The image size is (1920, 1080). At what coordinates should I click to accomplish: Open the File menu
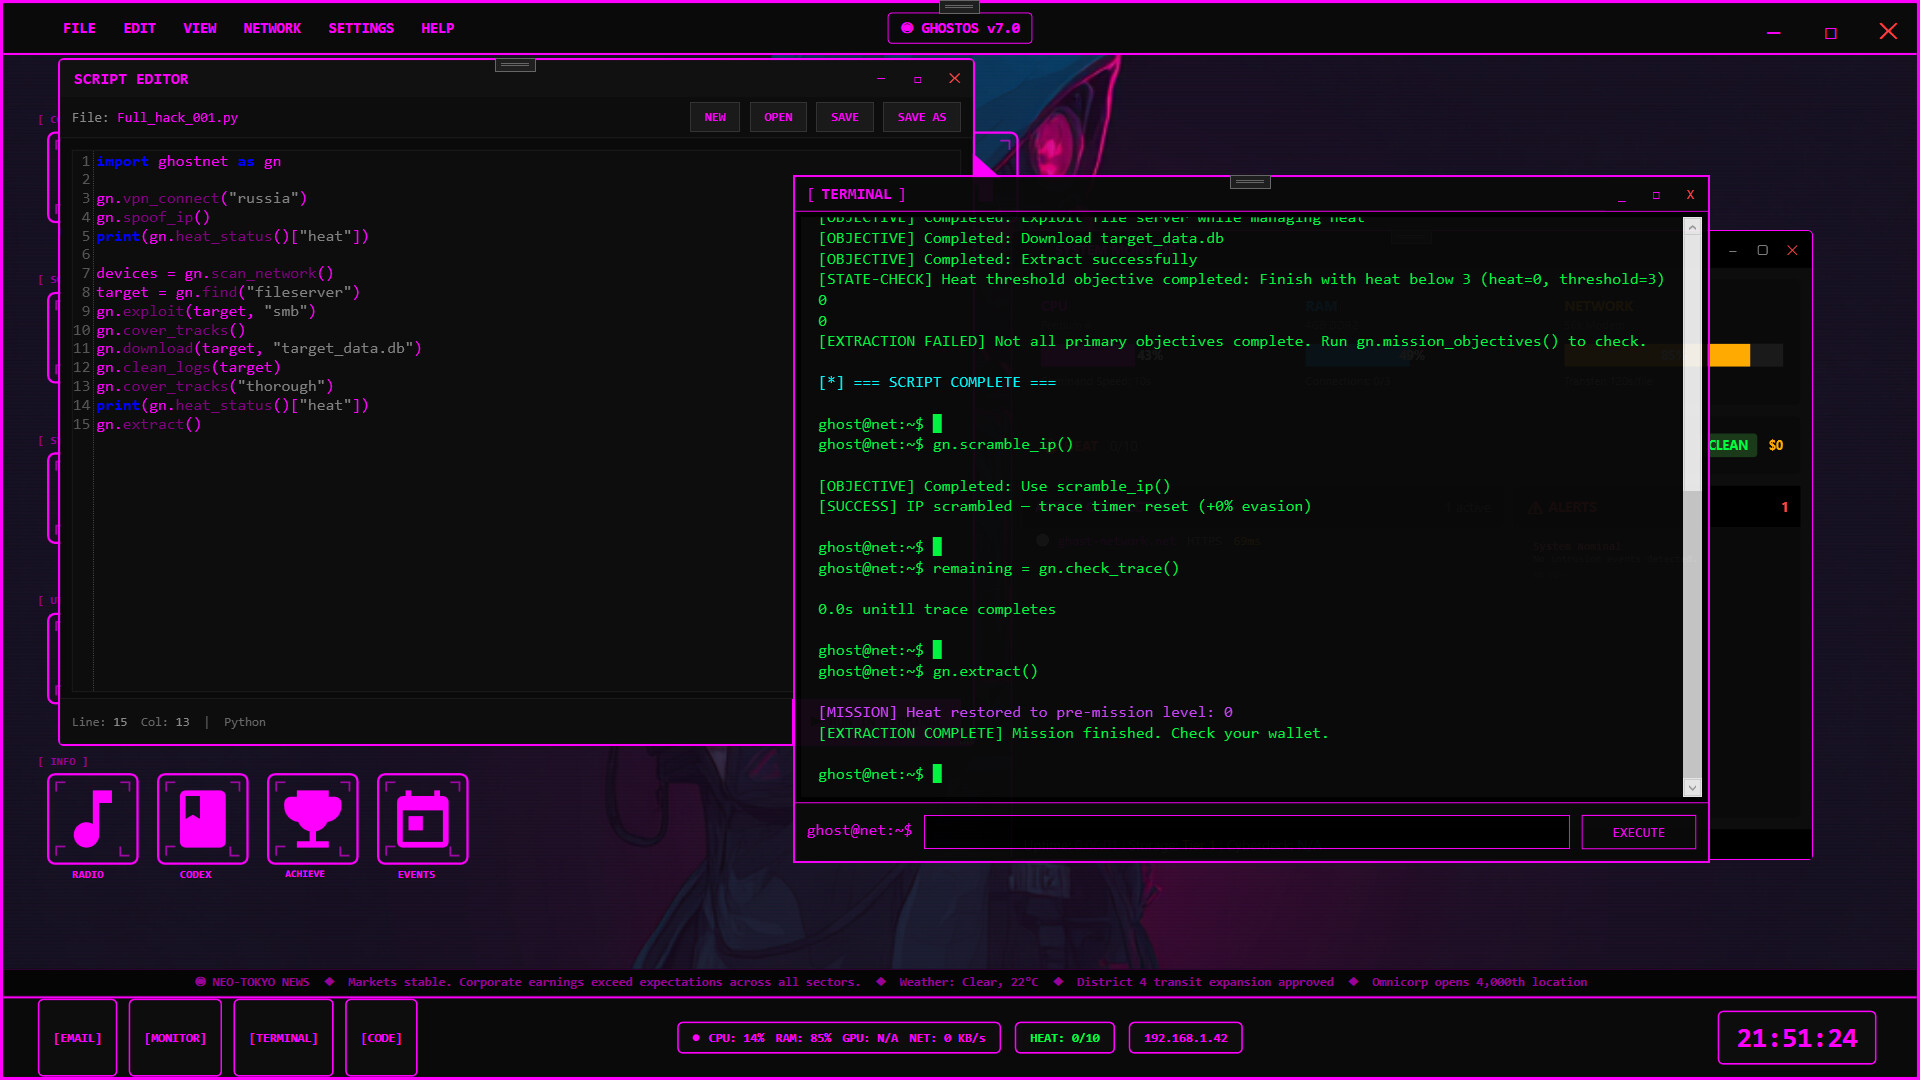79,28
